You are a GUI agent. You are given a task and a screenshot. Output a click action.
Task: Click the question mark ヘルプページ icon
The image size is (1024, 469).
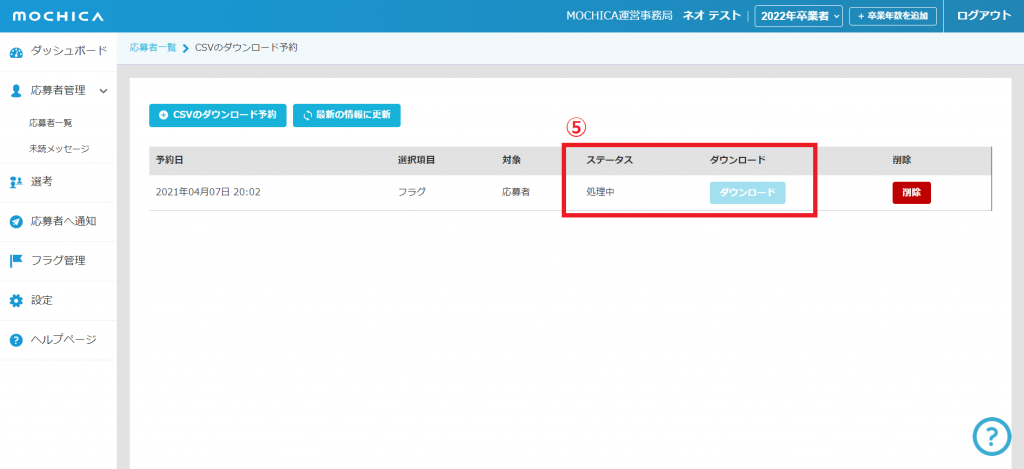pyautogui.click(x=16, y=340)
